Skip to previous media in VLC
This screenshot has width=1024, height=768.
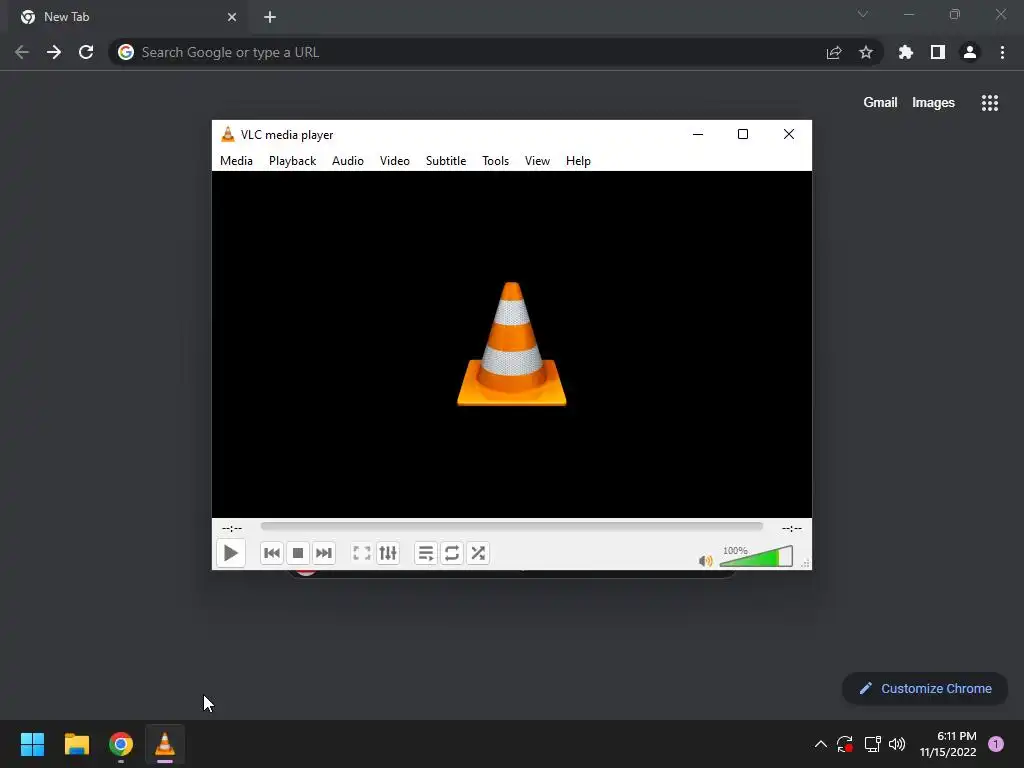pos(272,553)
